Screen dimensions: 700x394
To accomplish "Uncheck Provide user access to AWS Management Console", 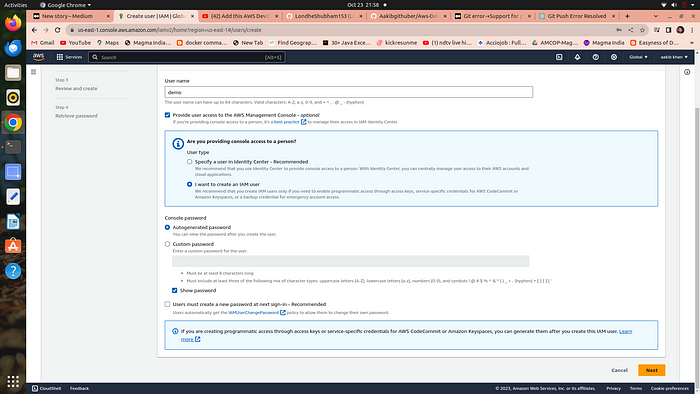I will click(x=167, y=115).
